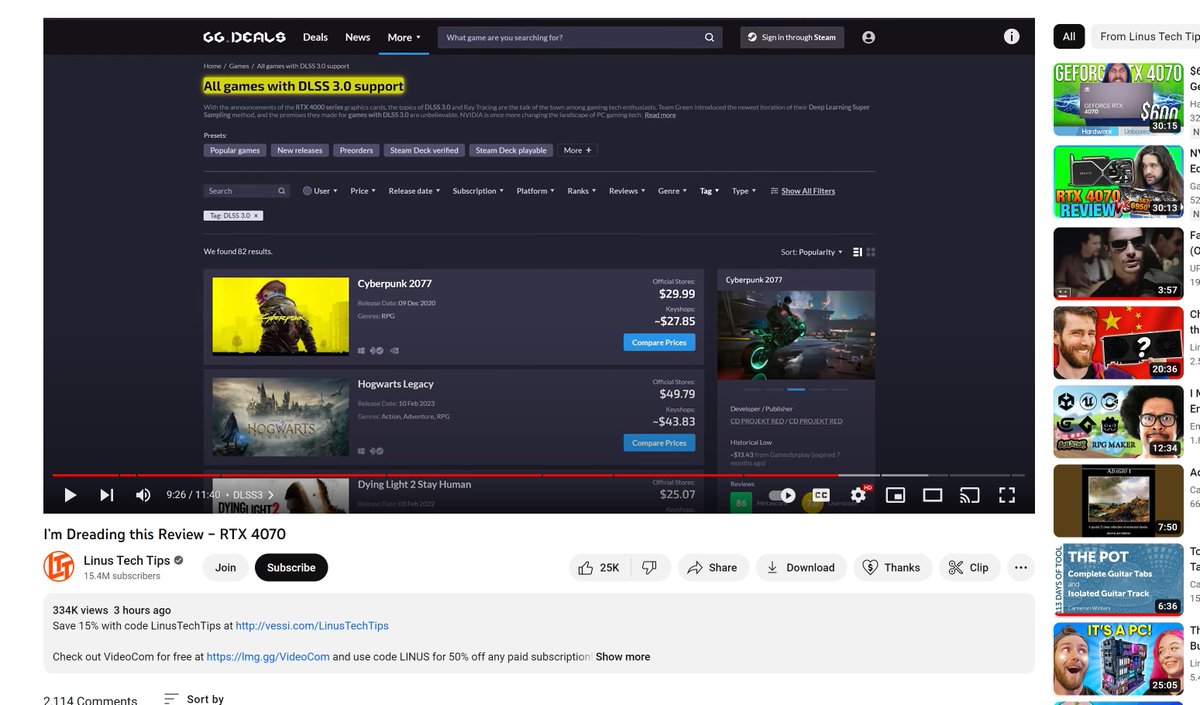
Task: Download the video
Action: tap(800, 567)
